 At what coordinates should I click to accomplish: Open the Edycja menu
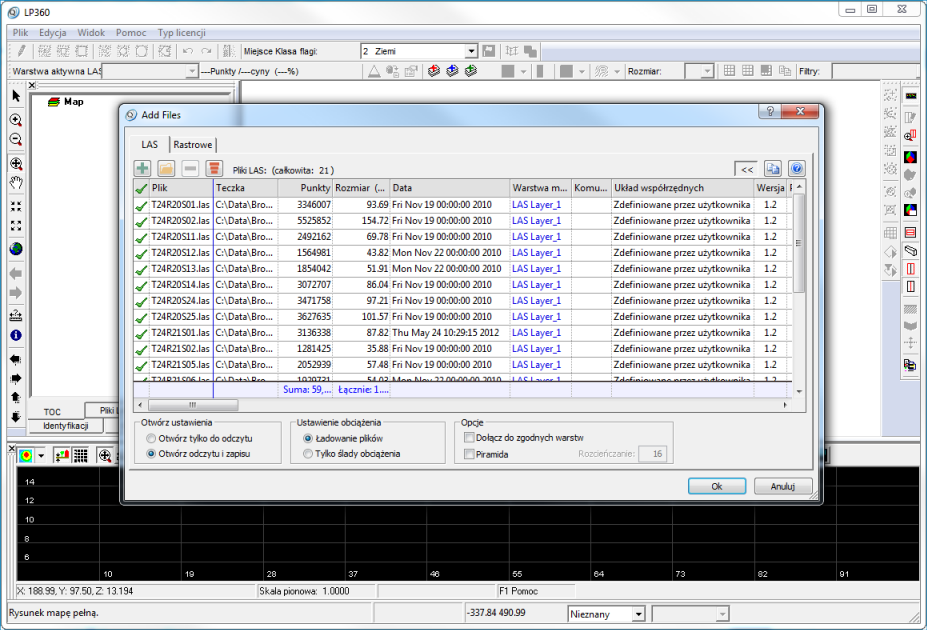tap(53, 33)
